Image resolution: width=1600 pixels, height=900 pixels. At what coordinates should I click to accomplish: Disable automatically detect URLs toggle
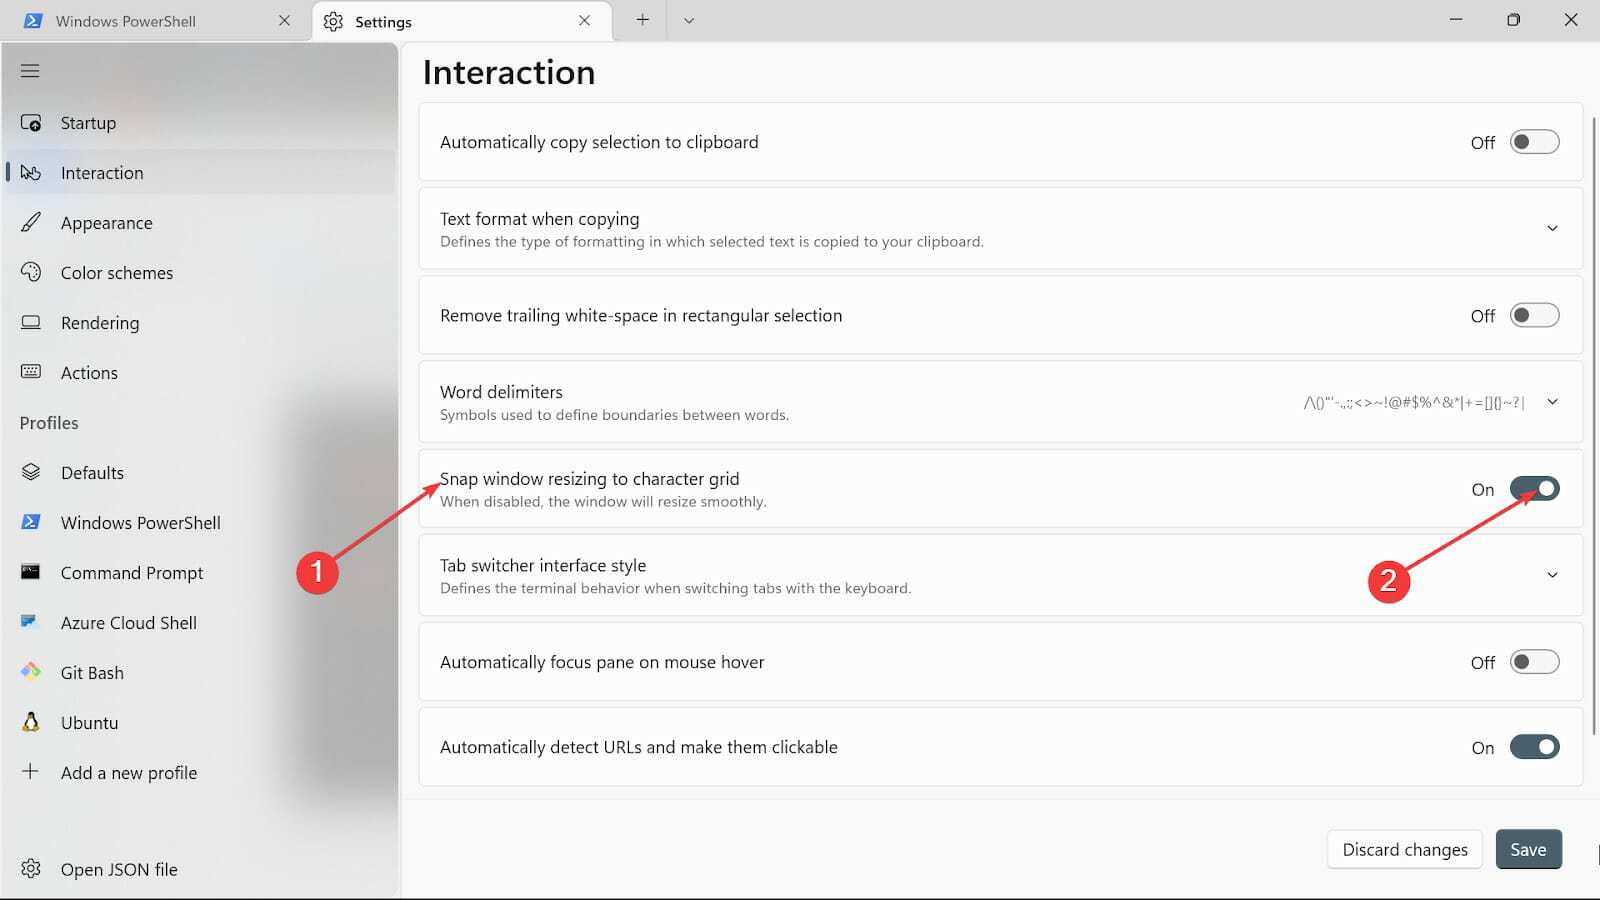(1535, 747)
